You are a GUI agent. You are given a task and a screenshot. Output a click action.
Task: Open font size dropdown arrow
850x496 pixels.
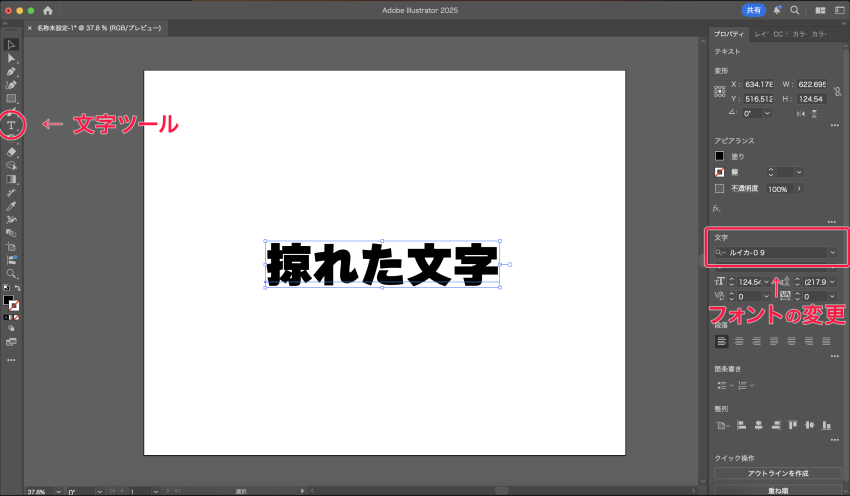click(767, 282)
